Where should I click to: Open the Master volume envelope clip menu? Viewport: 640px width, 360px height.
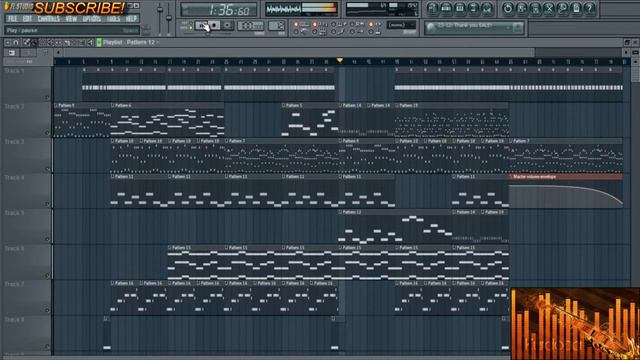tap(511, 177)
